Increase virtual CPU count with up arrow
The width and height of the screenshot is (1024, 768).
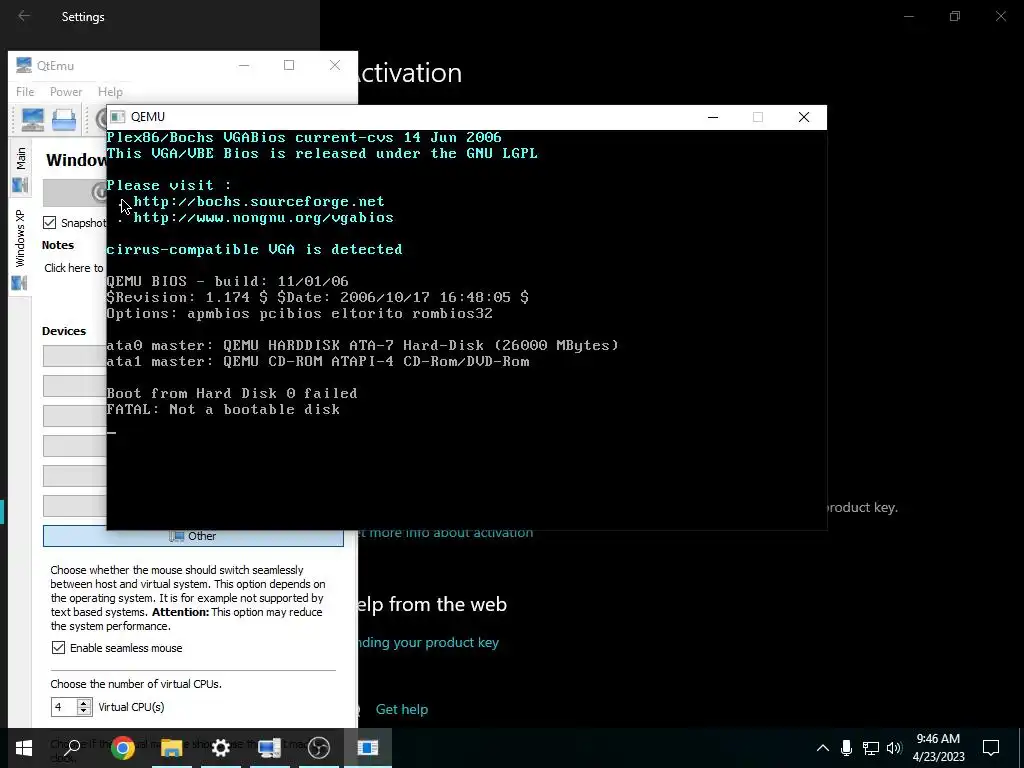(84, 703)
